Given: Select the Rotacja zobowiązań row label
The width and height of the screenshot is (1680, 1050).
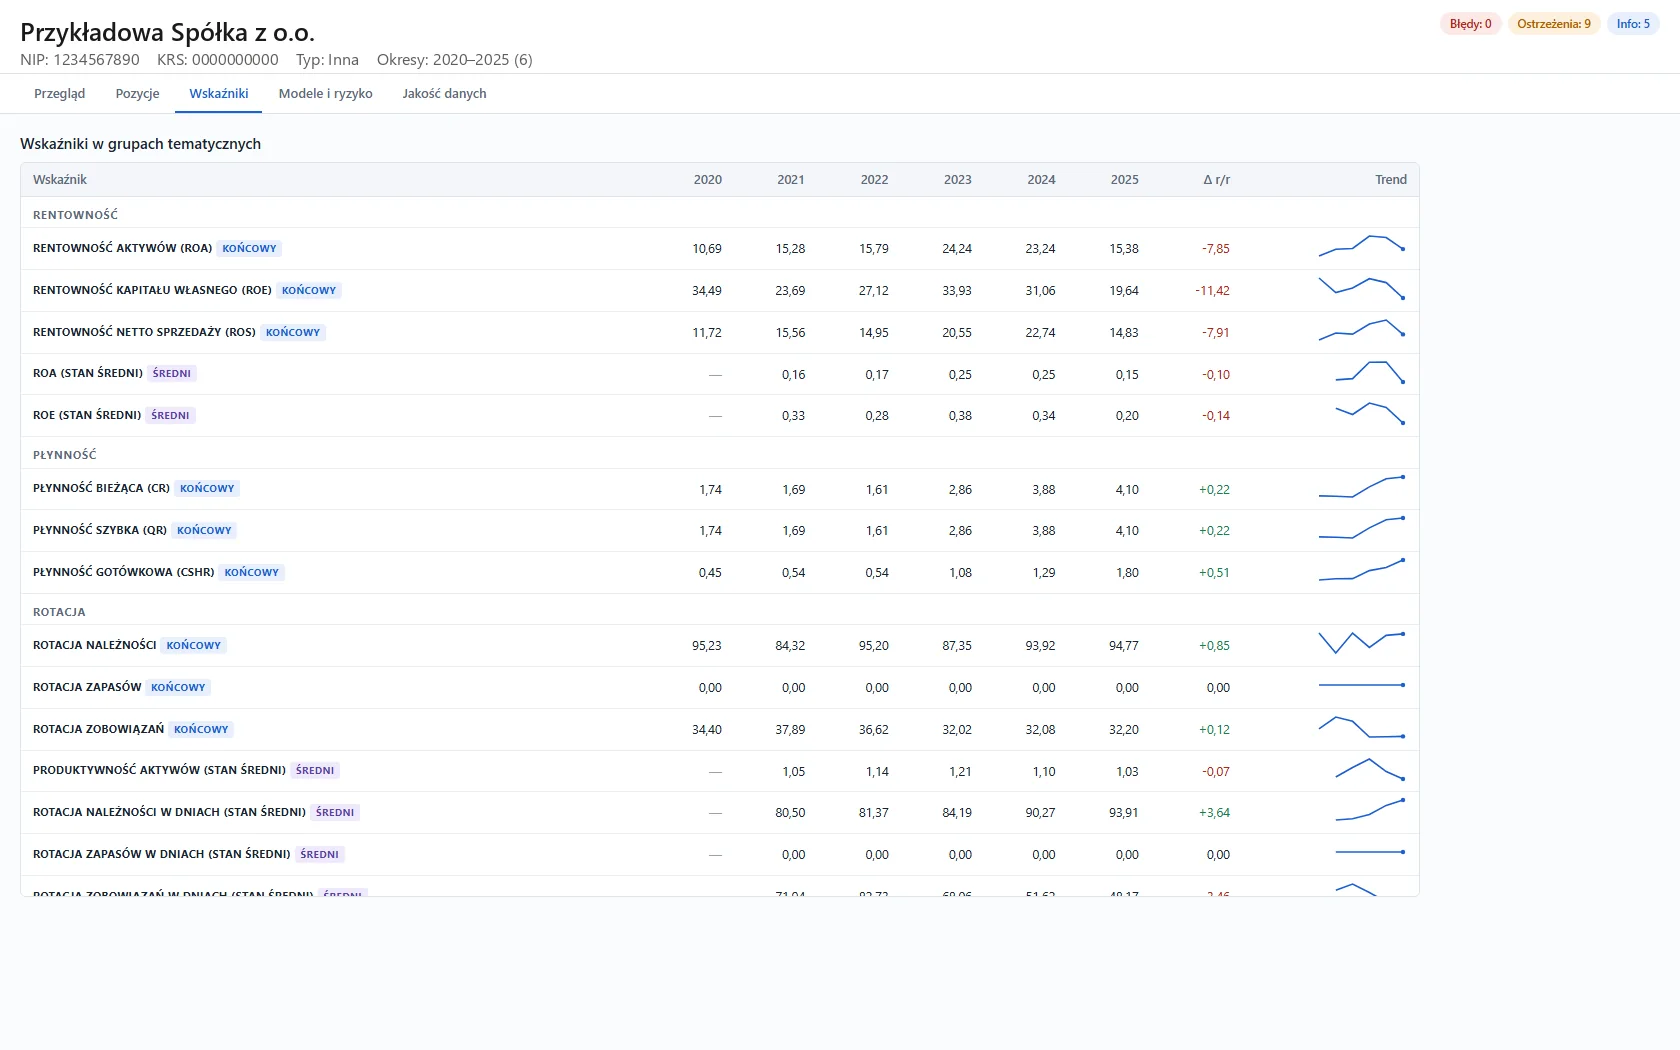Looking at the screenshot, I should [98, 729].
